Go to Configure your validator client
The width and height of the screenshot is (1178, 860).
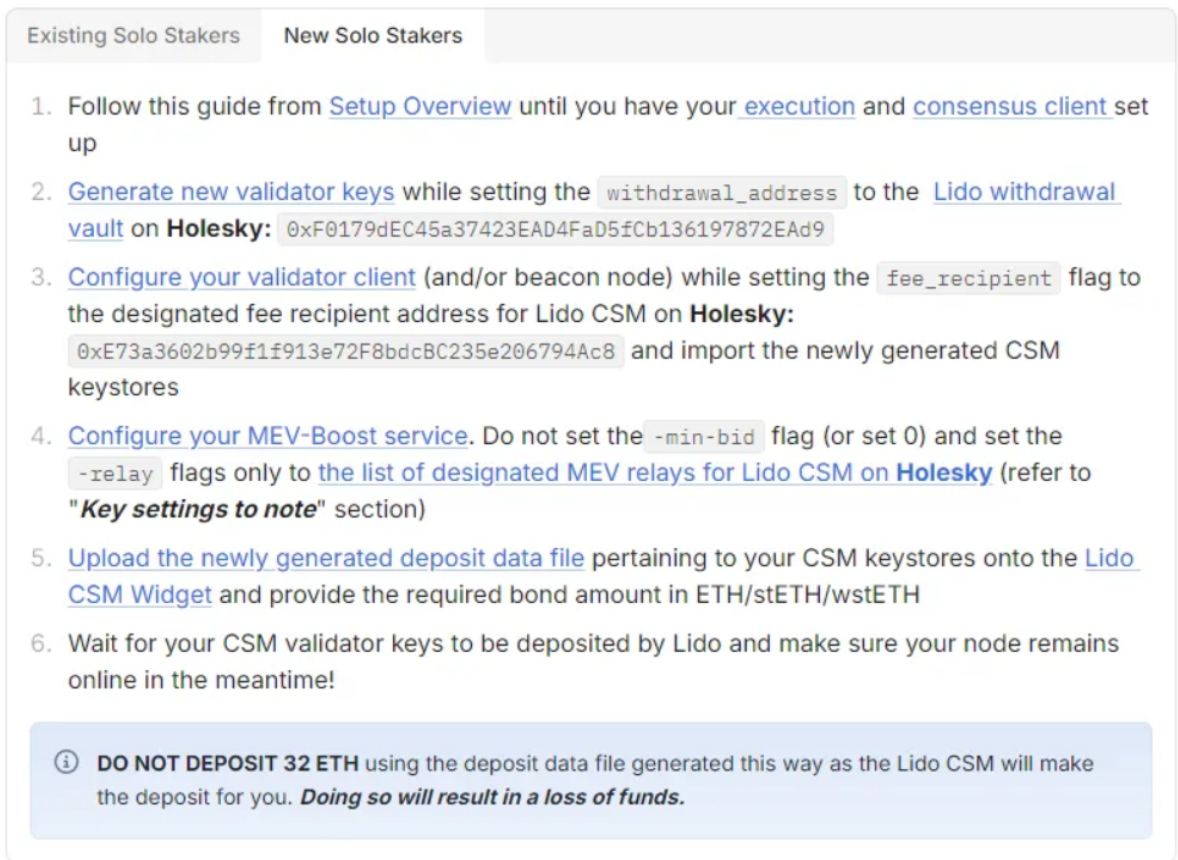241,277
